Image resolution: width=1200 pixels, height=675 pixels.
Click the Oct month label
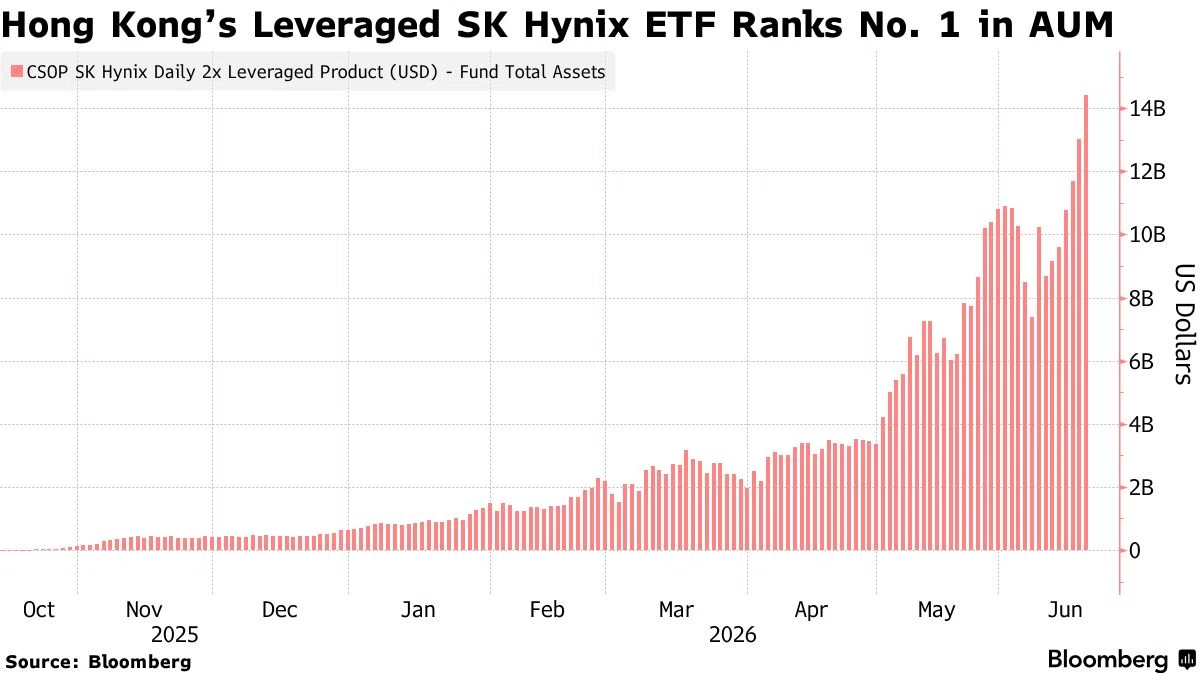coord(38,609)
